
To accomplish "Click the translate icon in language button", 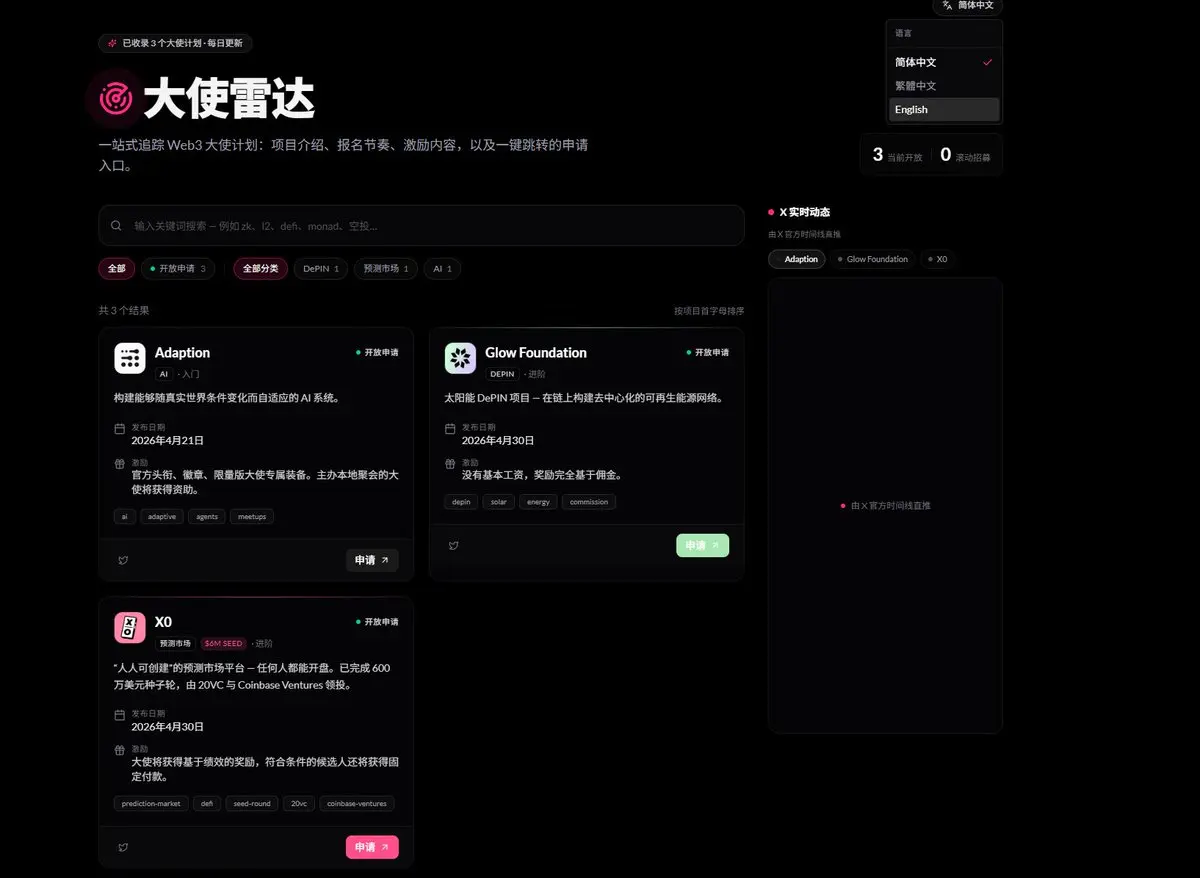I will [x=947, y=5].
